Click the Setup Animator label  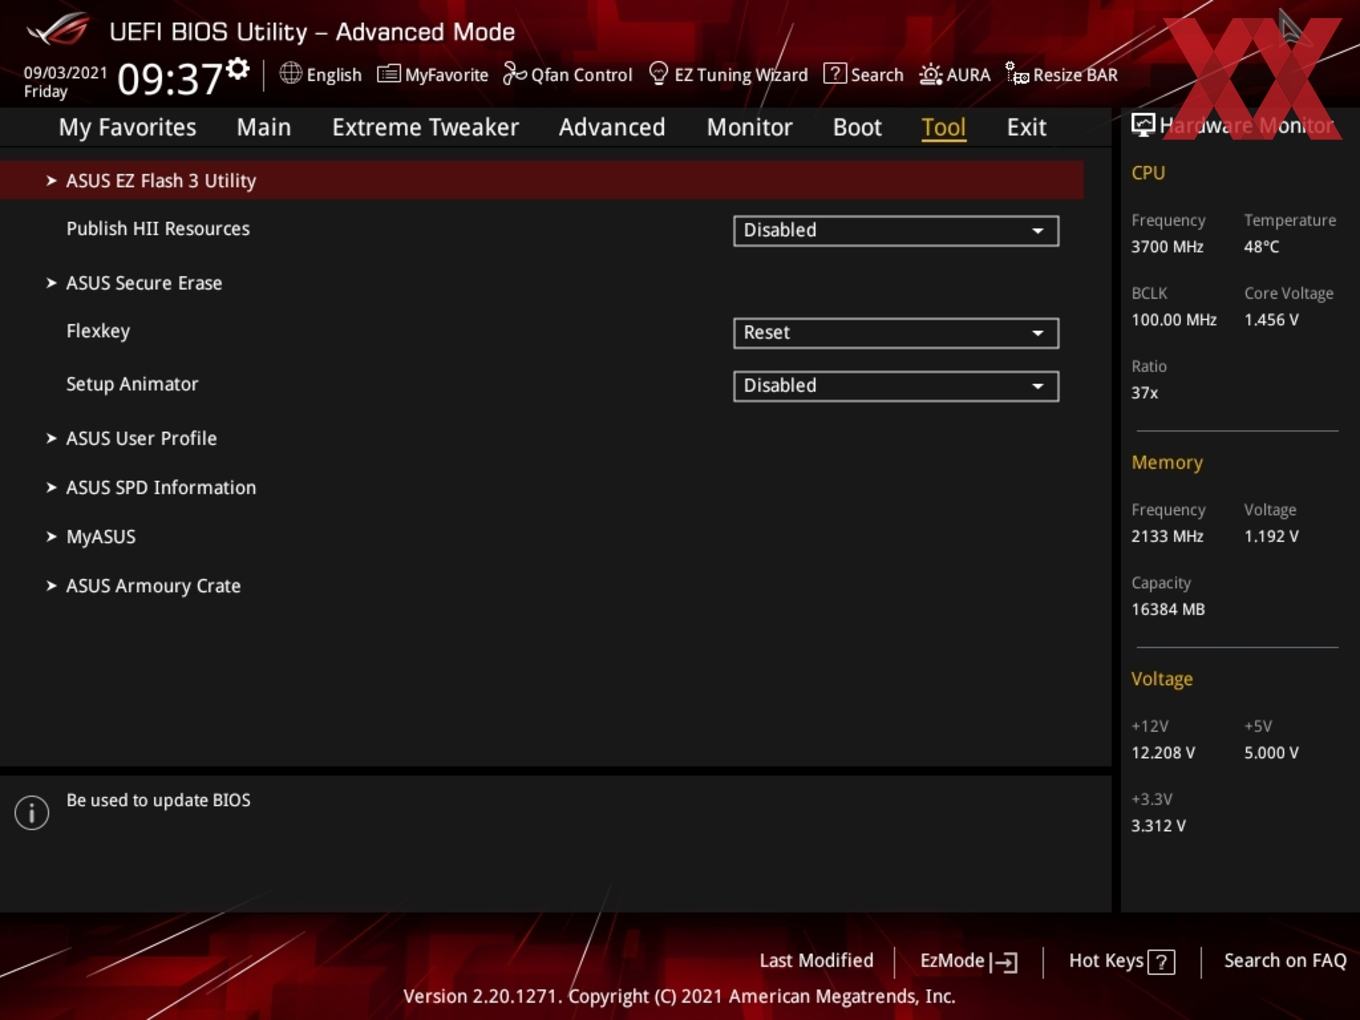(x=132, y=384)
